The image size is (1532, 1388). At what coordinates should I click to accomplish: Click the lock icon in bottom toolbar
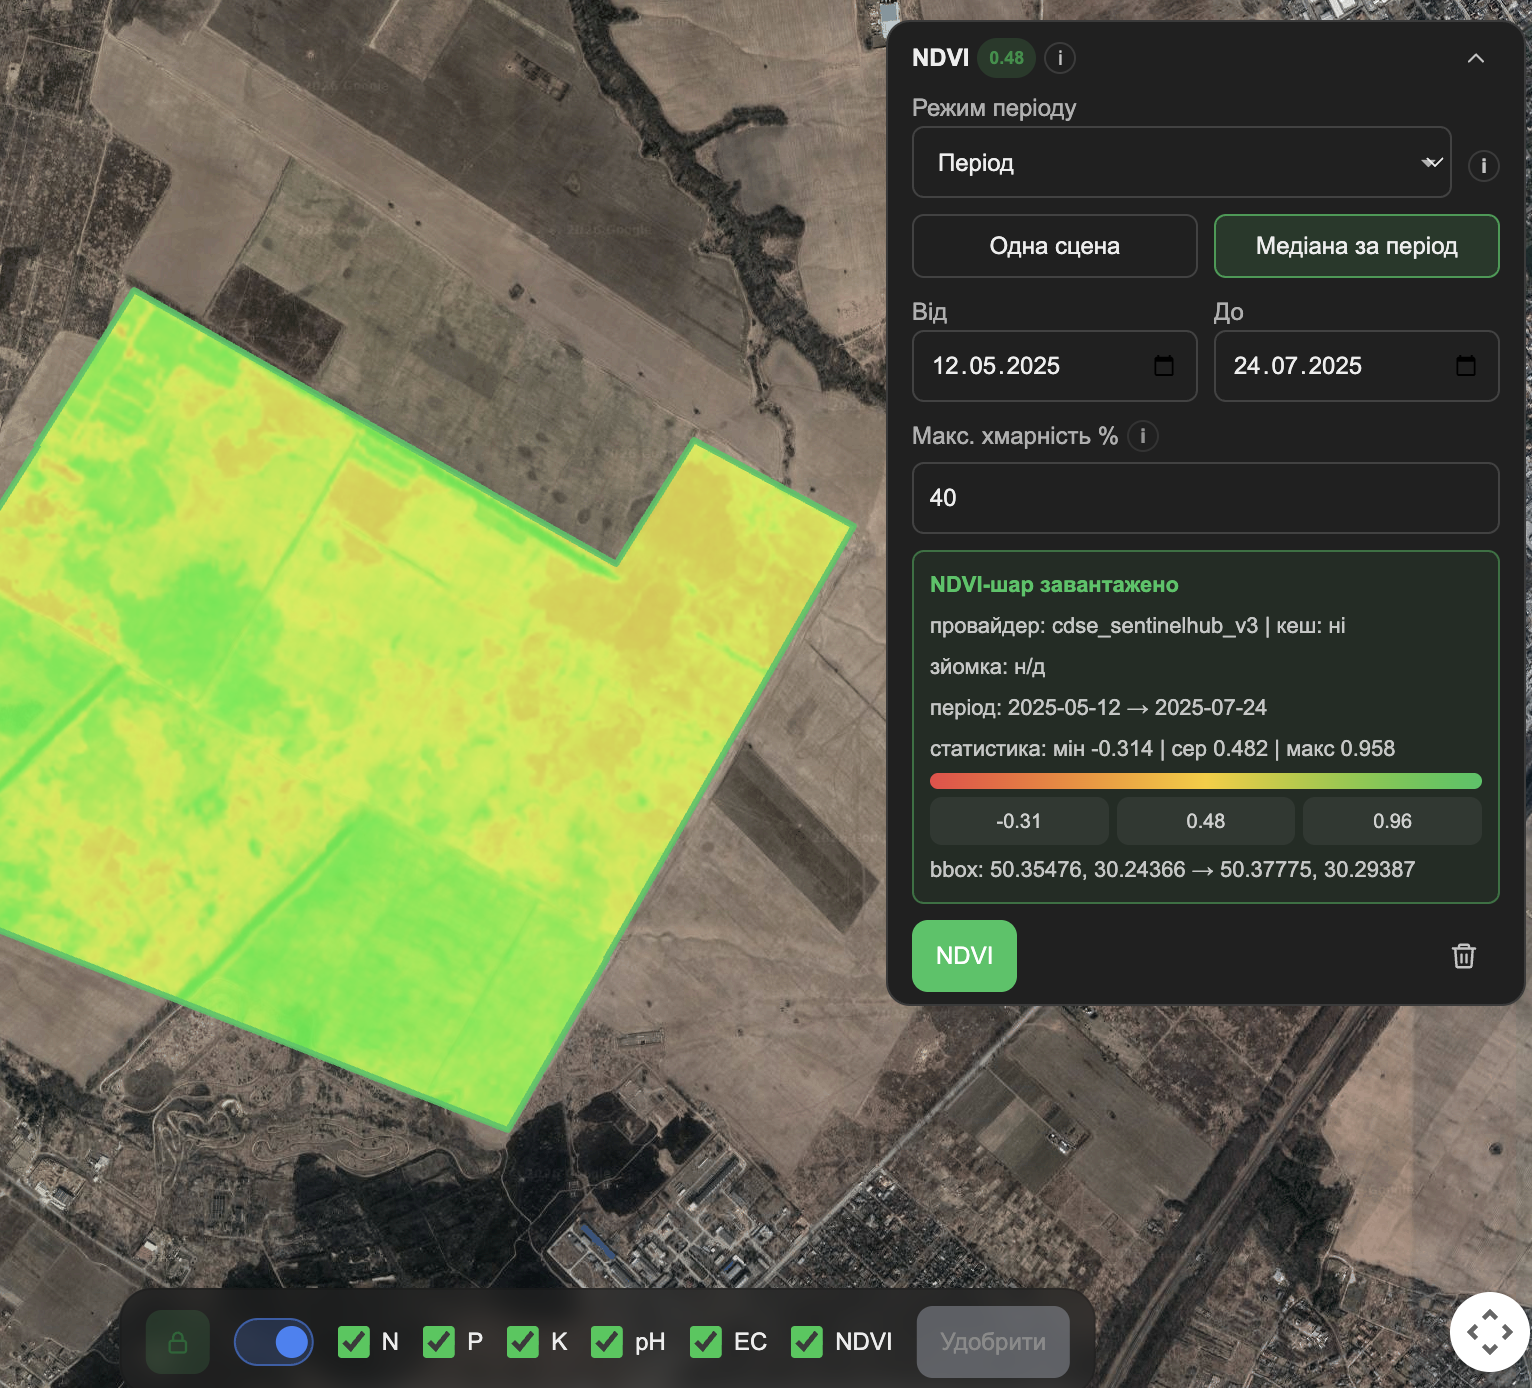178,1342
